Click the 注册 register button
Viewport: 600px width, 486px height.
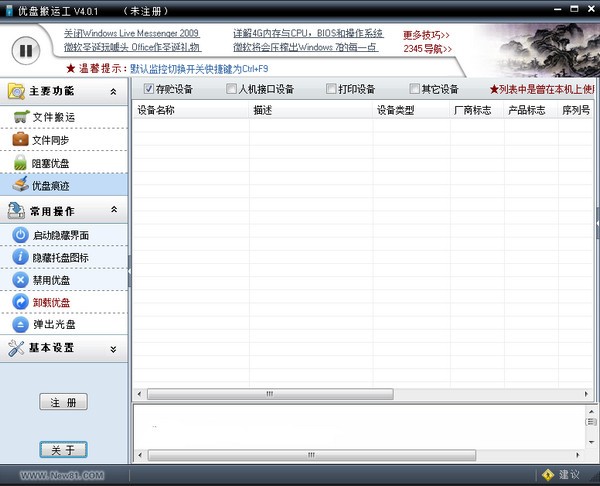63,402
